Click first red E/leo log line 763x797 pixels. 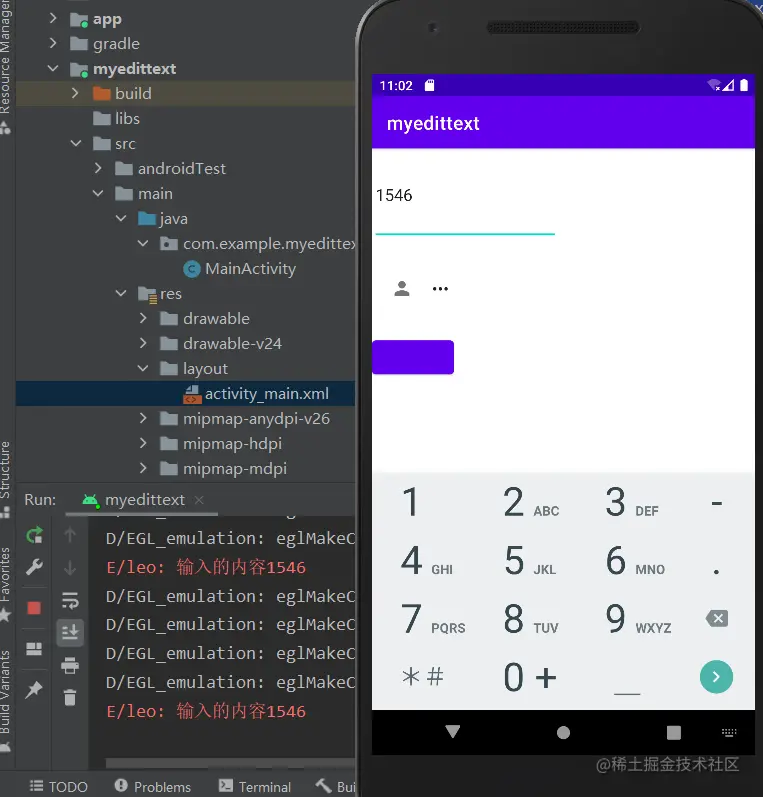pos(206,567)
